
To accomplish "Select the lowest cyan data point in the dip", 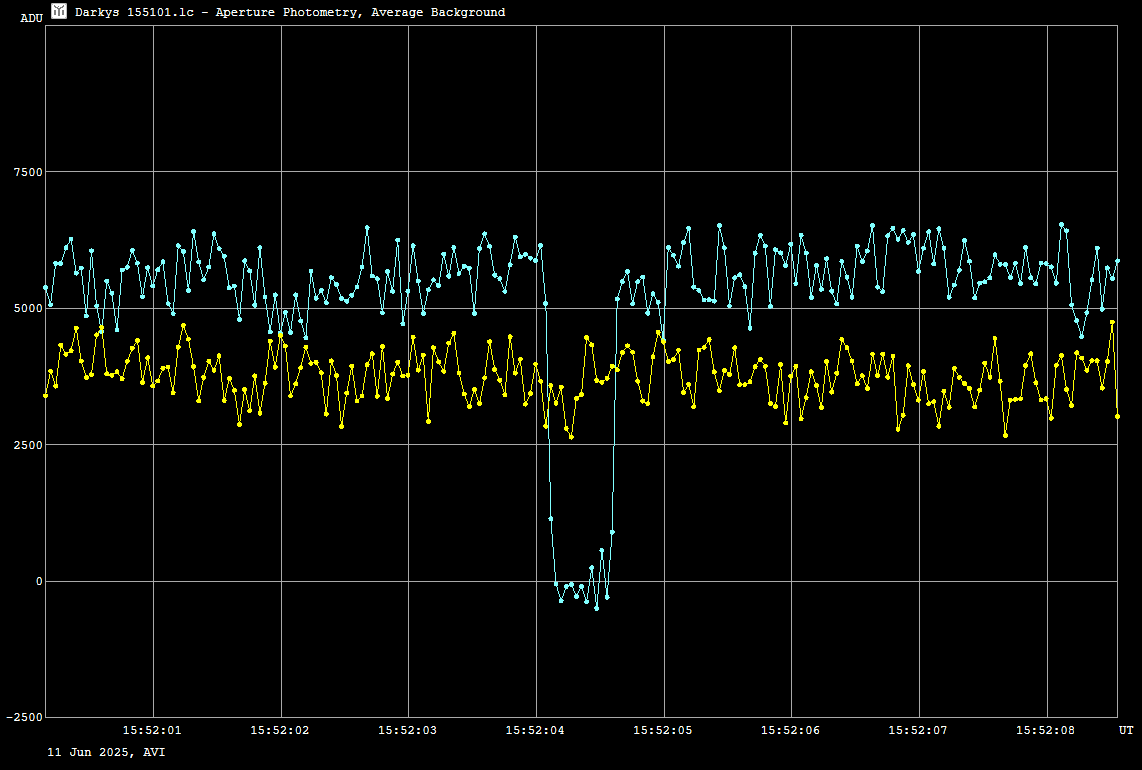I will coord(597,608).
